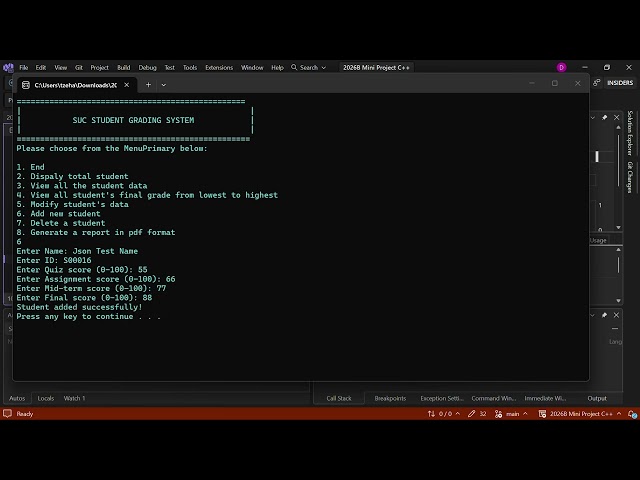Click the magnifier Search icon in menu bar
The width and height of the screenshot is (640, 480).
(x=294, y=67)
